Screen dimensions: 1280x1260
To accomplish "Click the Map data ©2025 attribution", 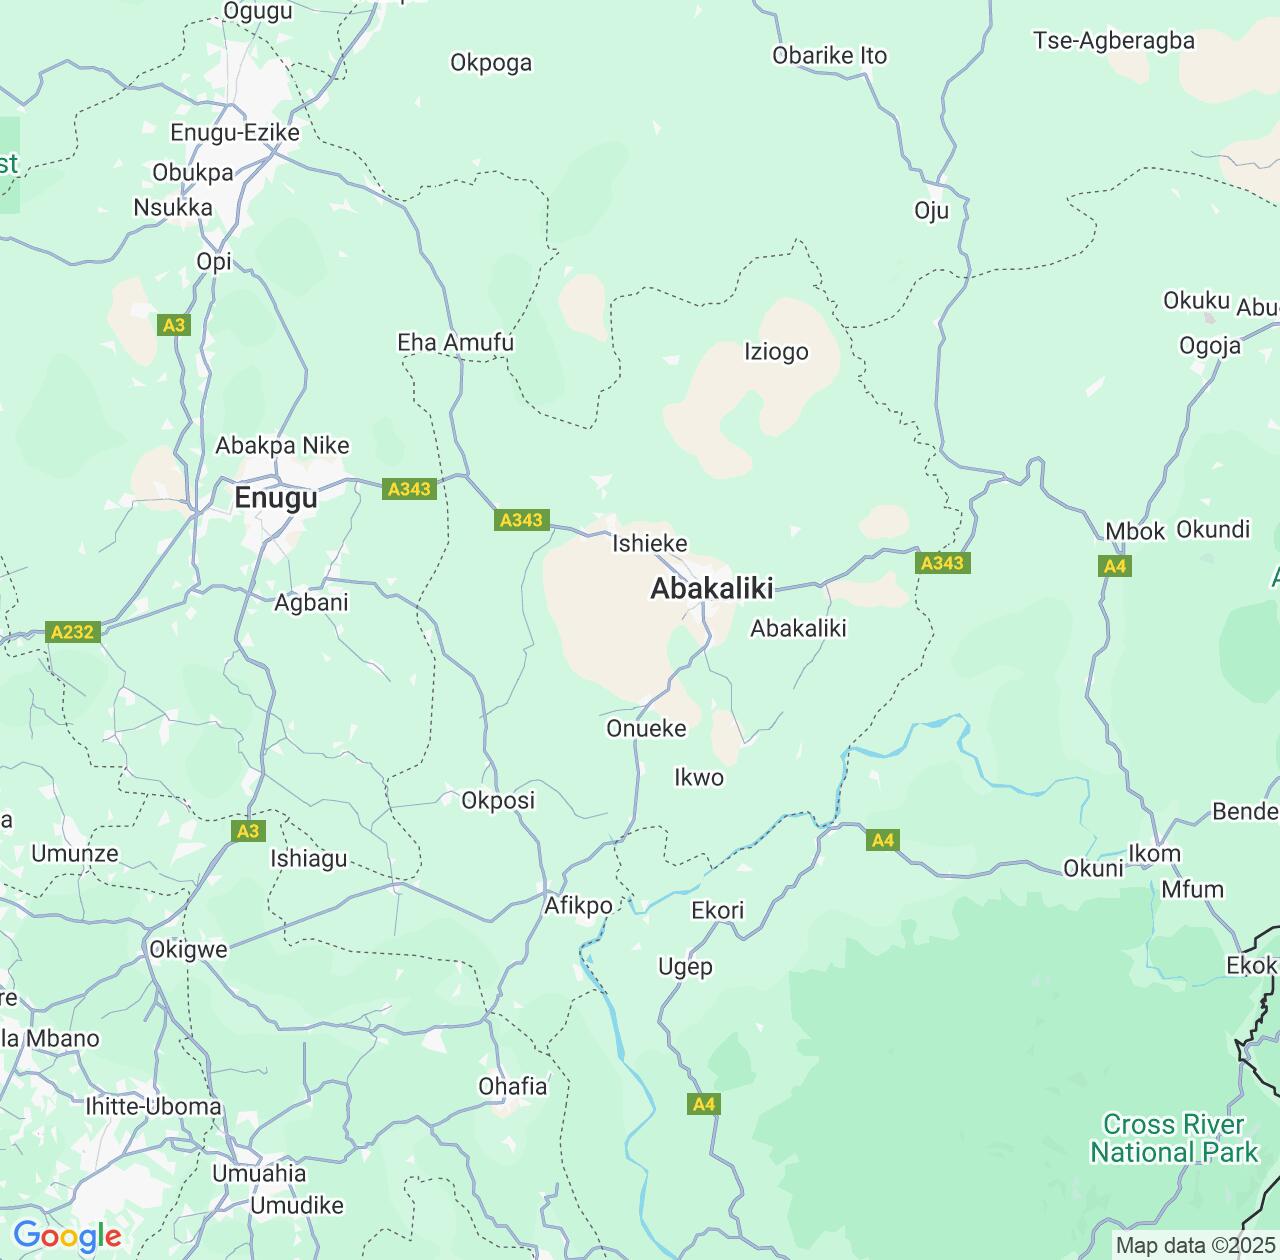I will point(1194,1246).
